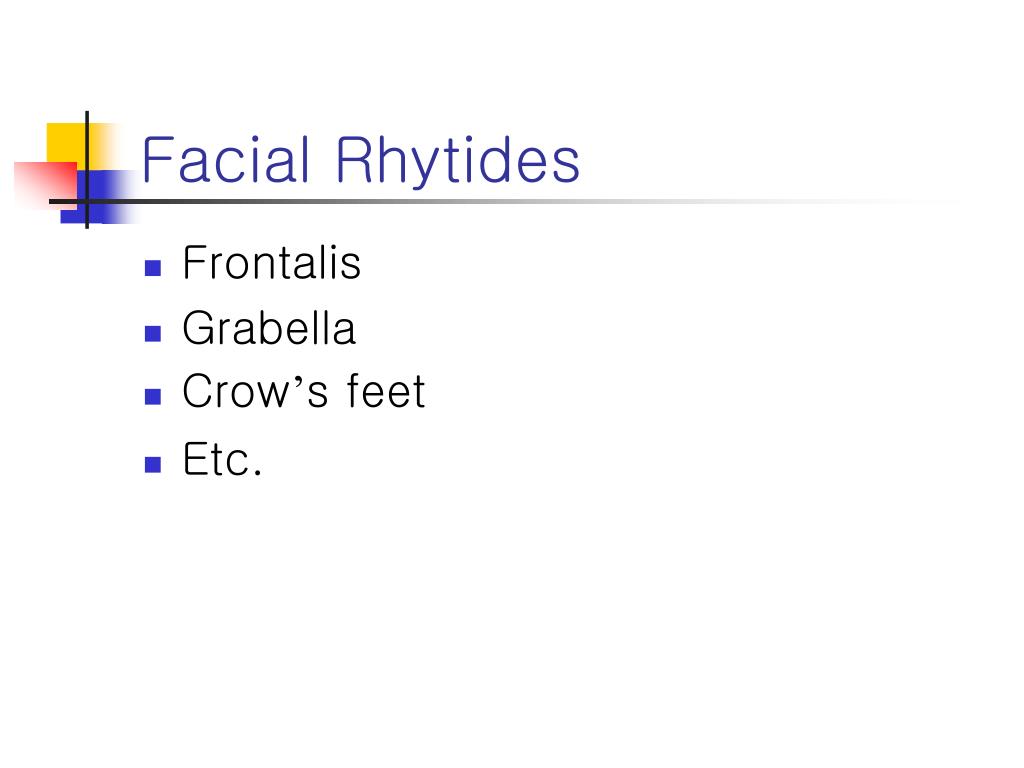Select the red gradient decorative square

(44, 185)
